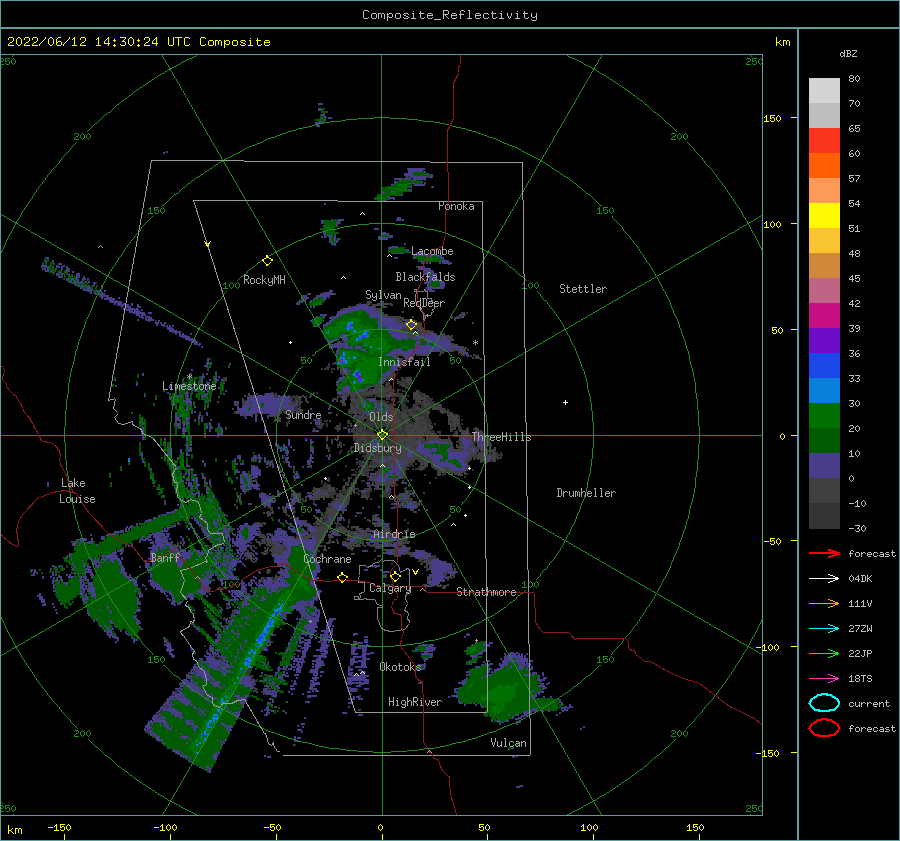
Task: Pick the bright green 20 dBZ swatch
Action: coord(824,415)
